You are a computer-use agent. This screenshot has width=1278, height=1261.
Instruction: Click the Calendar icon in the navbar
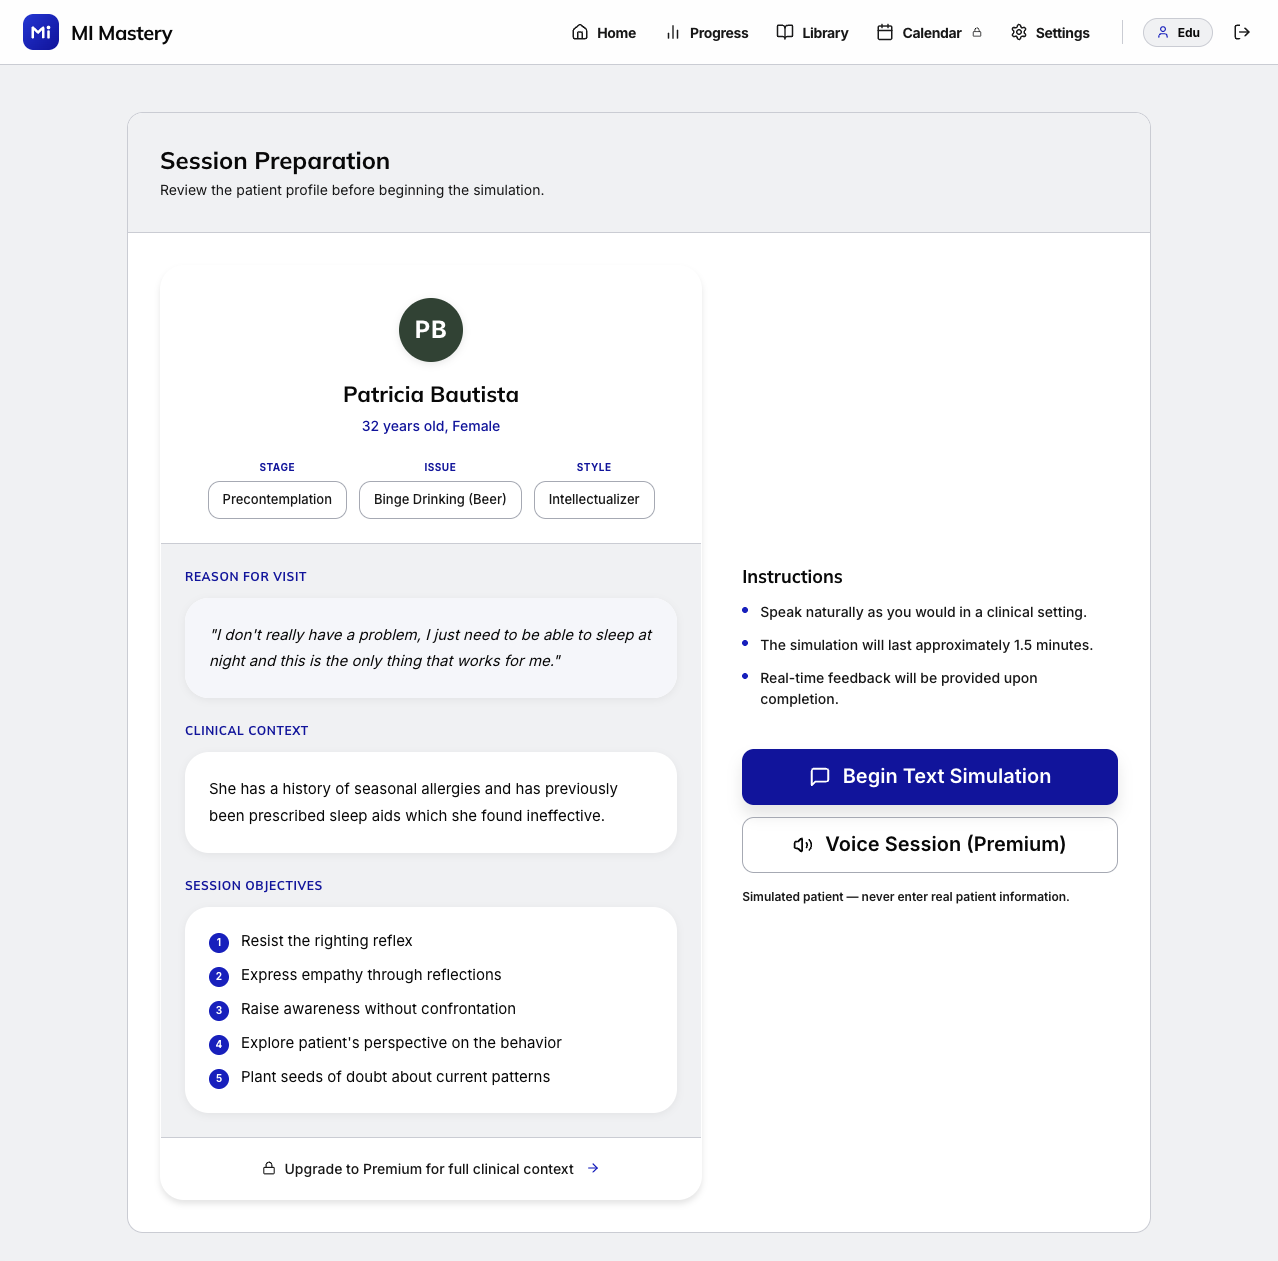pyautogui.click(x=885, y=32)
